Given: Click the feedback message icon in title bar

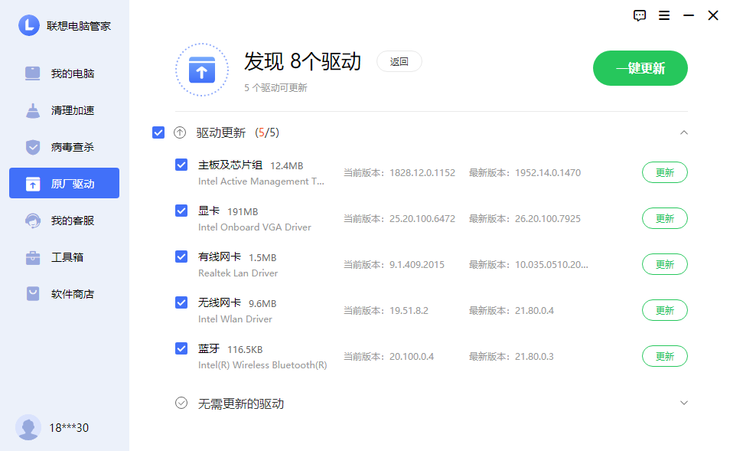Looking at the screenshot, I should click(640, 15).
